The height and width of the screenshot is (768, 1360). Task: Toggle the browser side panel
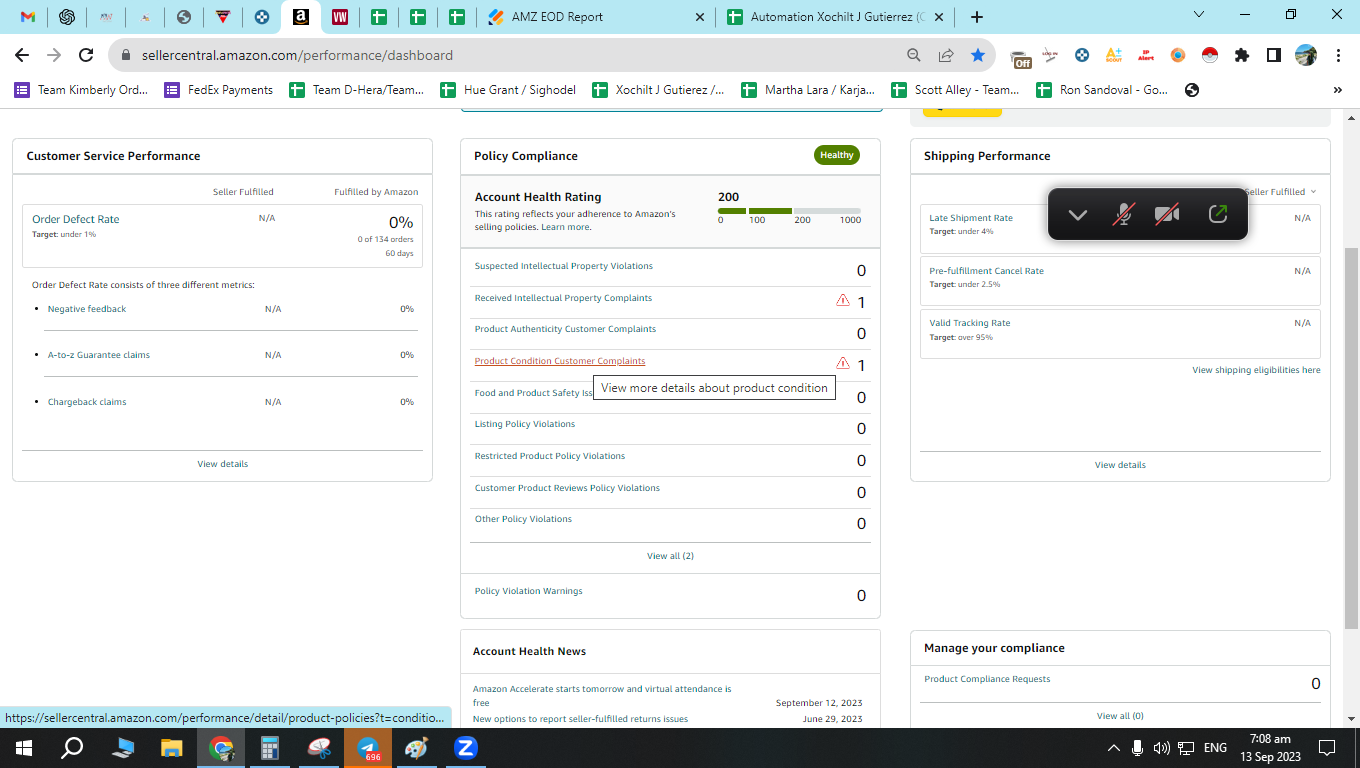pyautogui.click(x=1274, y=55)
